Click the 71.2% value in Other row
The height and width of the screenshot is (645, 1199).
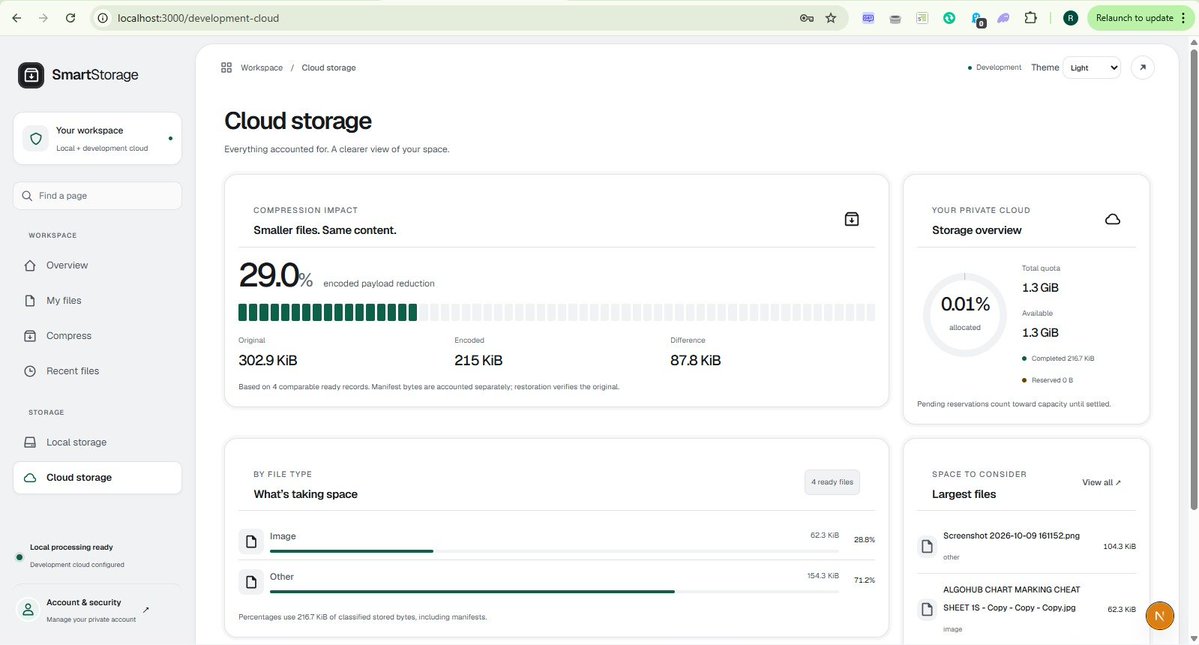864,580
